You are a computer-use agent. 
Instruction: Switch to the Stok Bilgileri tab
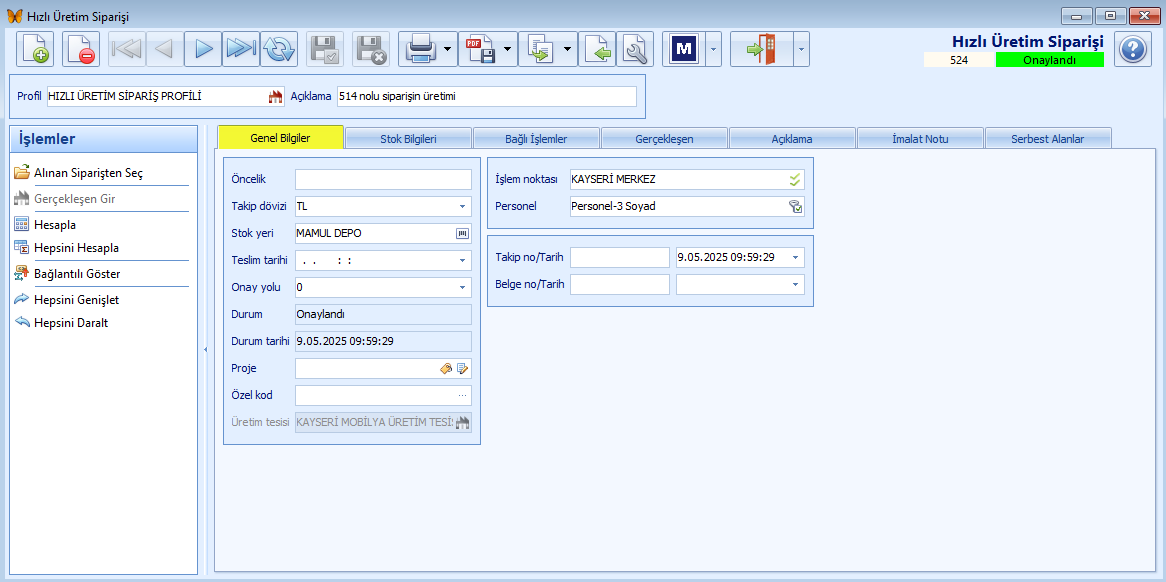(x=408, y=139)
